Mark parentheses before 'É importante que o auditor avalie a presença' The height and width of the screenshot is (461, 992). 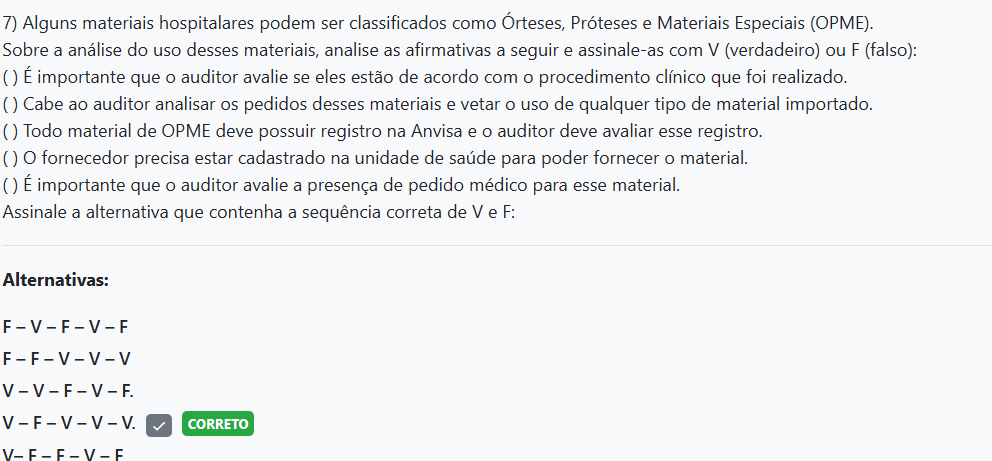(x=10, y=185)
